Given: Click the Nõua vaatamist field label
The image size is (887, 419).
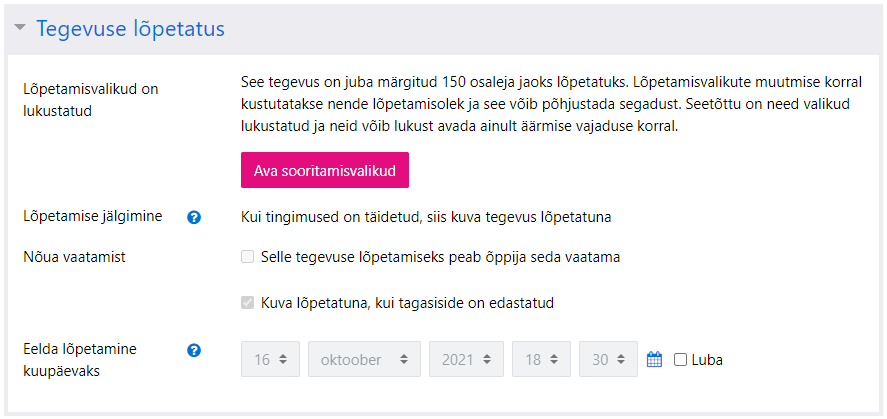Looking at the screenshot, I should click(74, 257).
